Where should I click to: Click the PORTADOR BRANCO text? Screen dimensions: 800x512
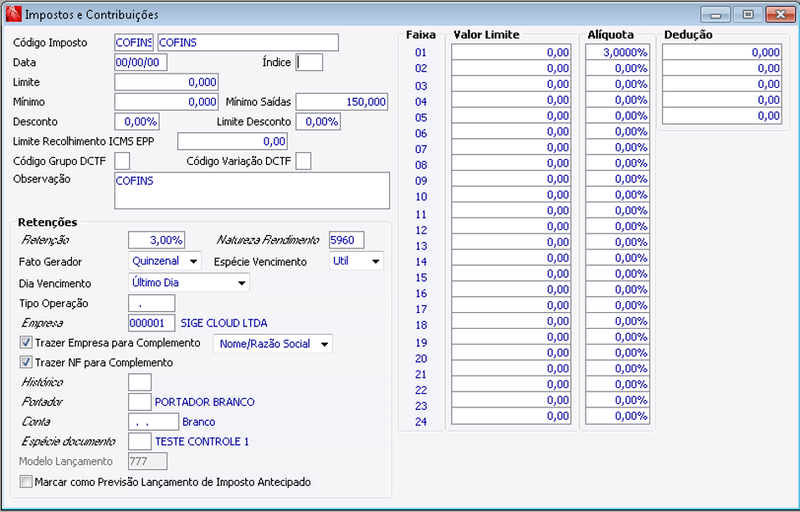click(205, 402)
